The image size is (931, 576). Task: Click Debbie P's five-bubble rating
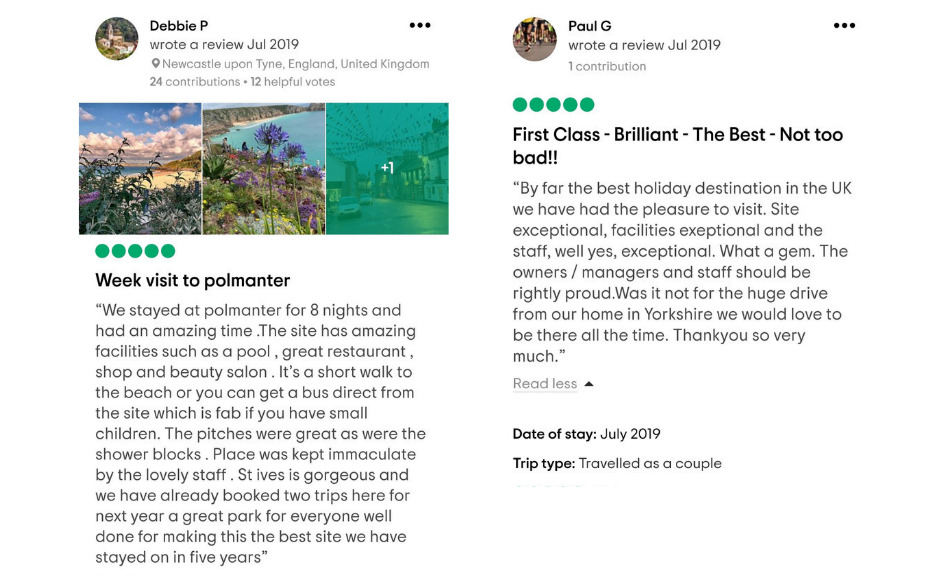click(x=135, y=251)
